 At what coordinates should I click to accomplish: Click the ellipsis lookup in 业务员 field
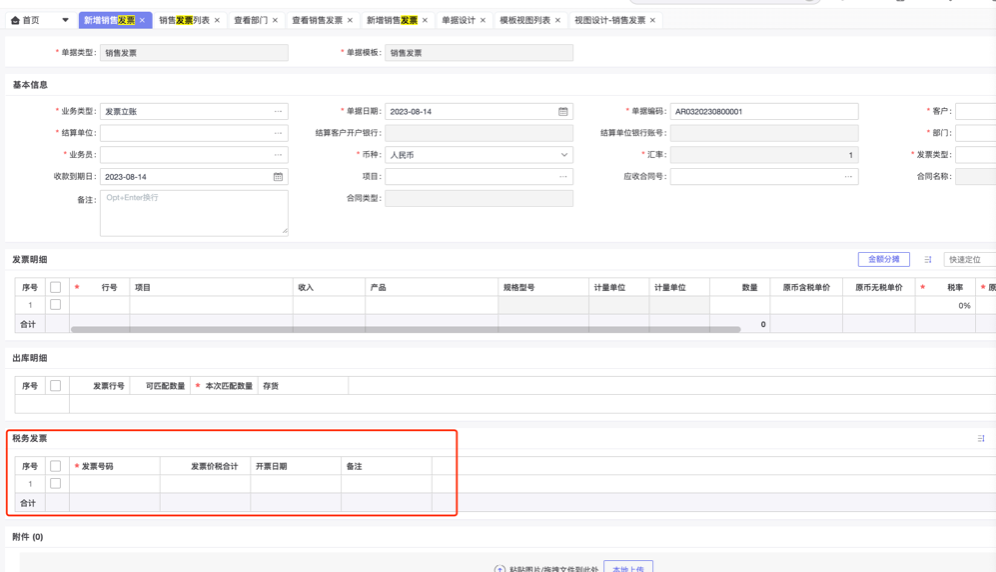(278, 155)
